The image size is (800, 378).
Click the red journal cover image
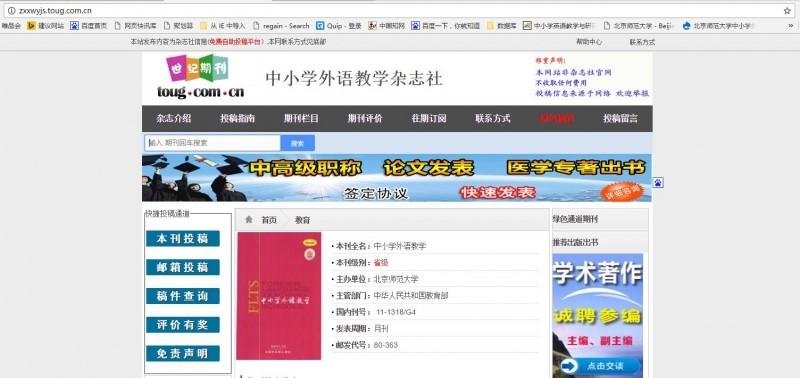279,296
